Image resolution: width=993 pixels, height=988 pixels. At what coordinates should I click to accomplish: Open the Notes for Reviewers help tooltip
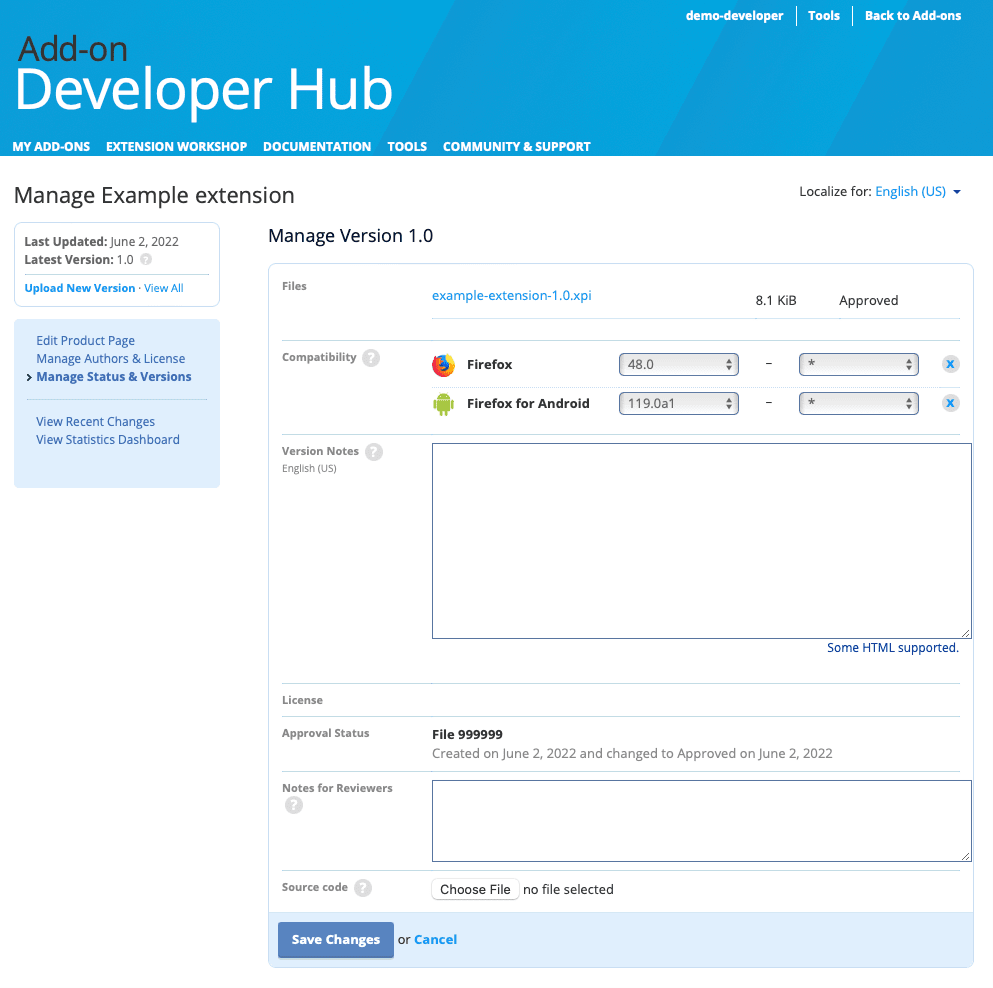click(293, 804)
